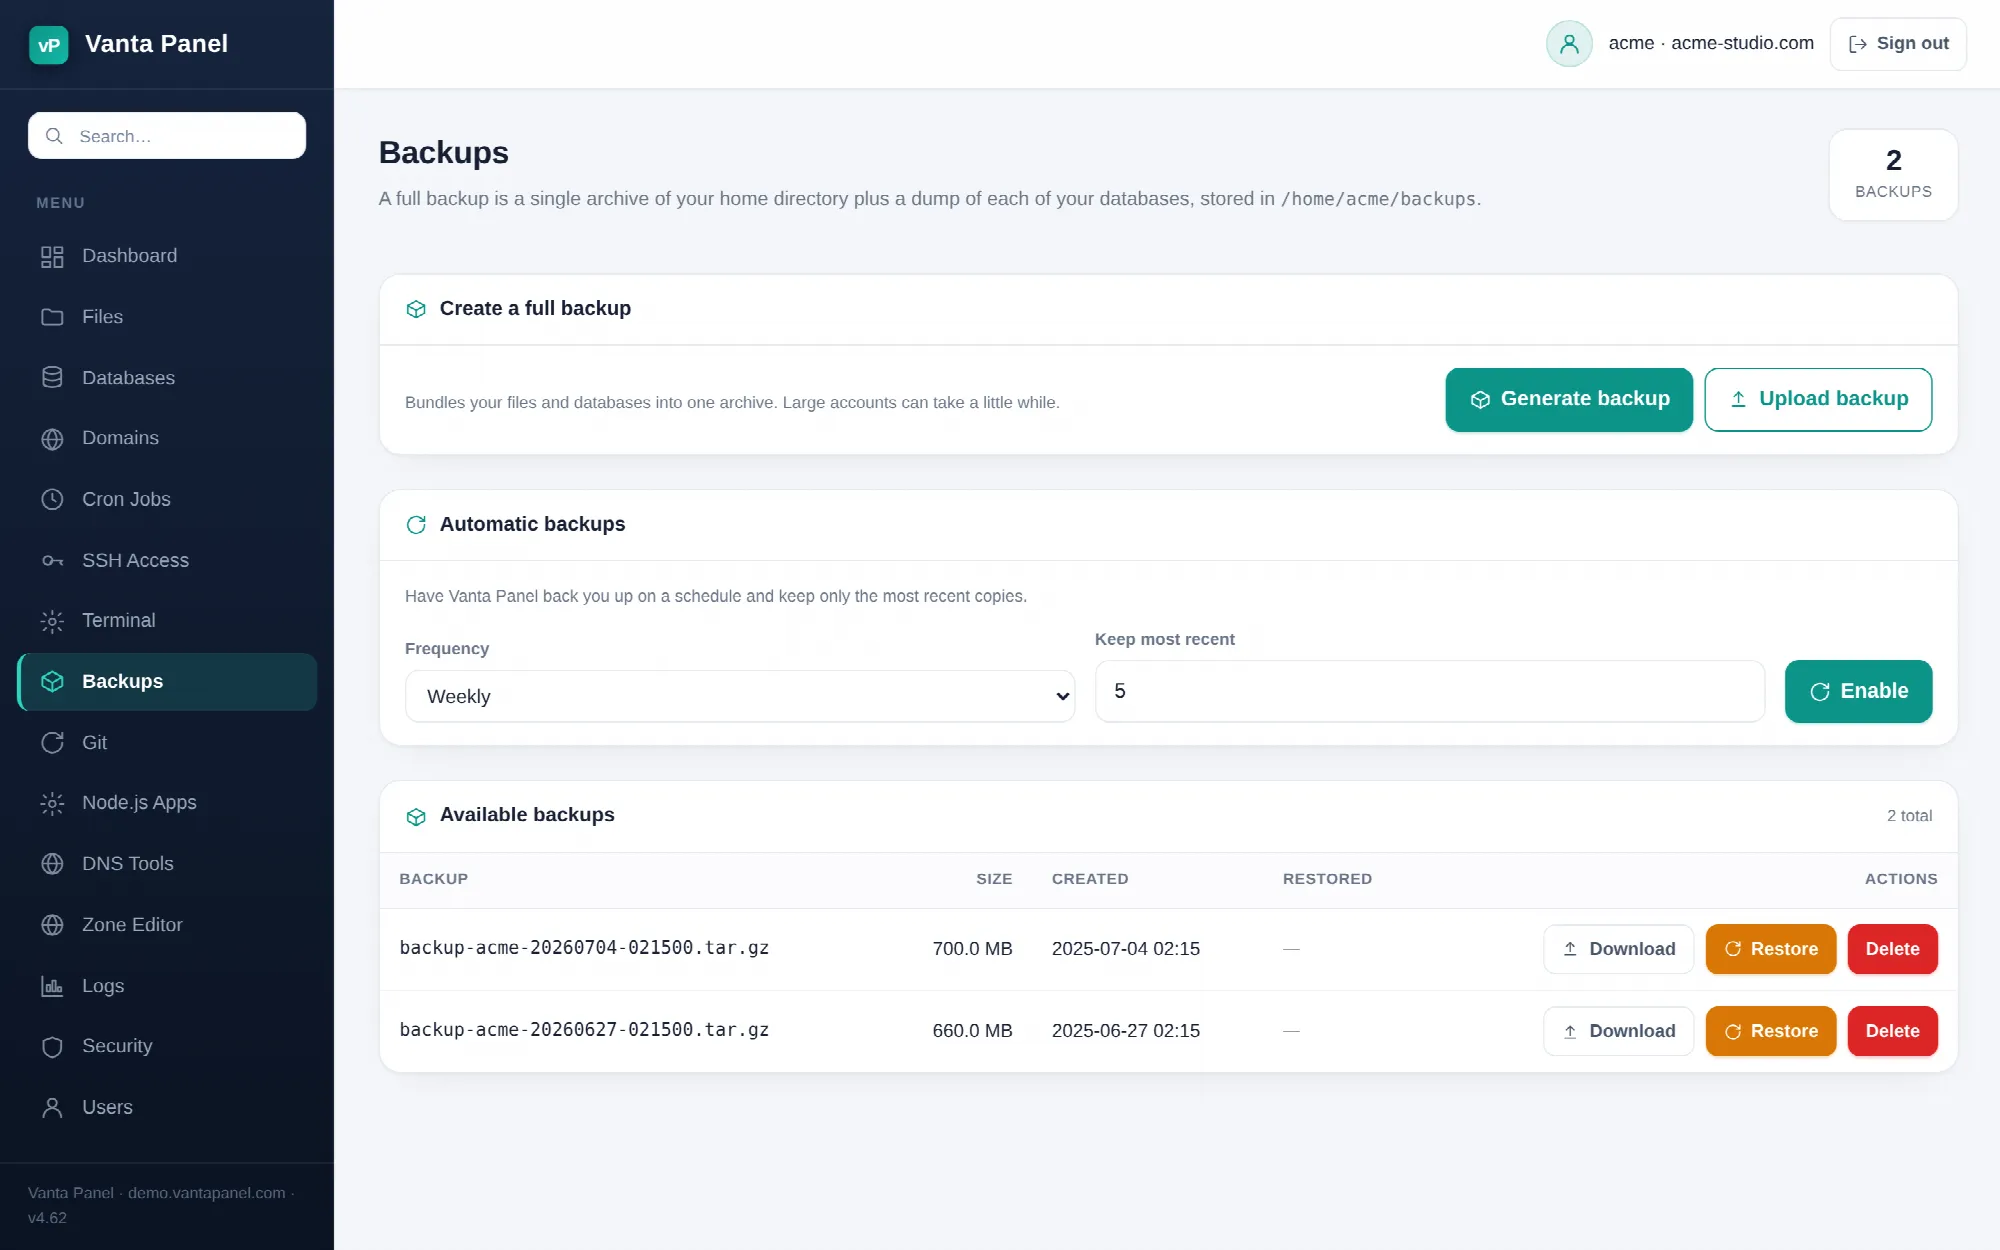Click the DNS Tools globe icon
Image resolution: width=2000 pixels, height=1250 pixels.
[x=52, y=864]
